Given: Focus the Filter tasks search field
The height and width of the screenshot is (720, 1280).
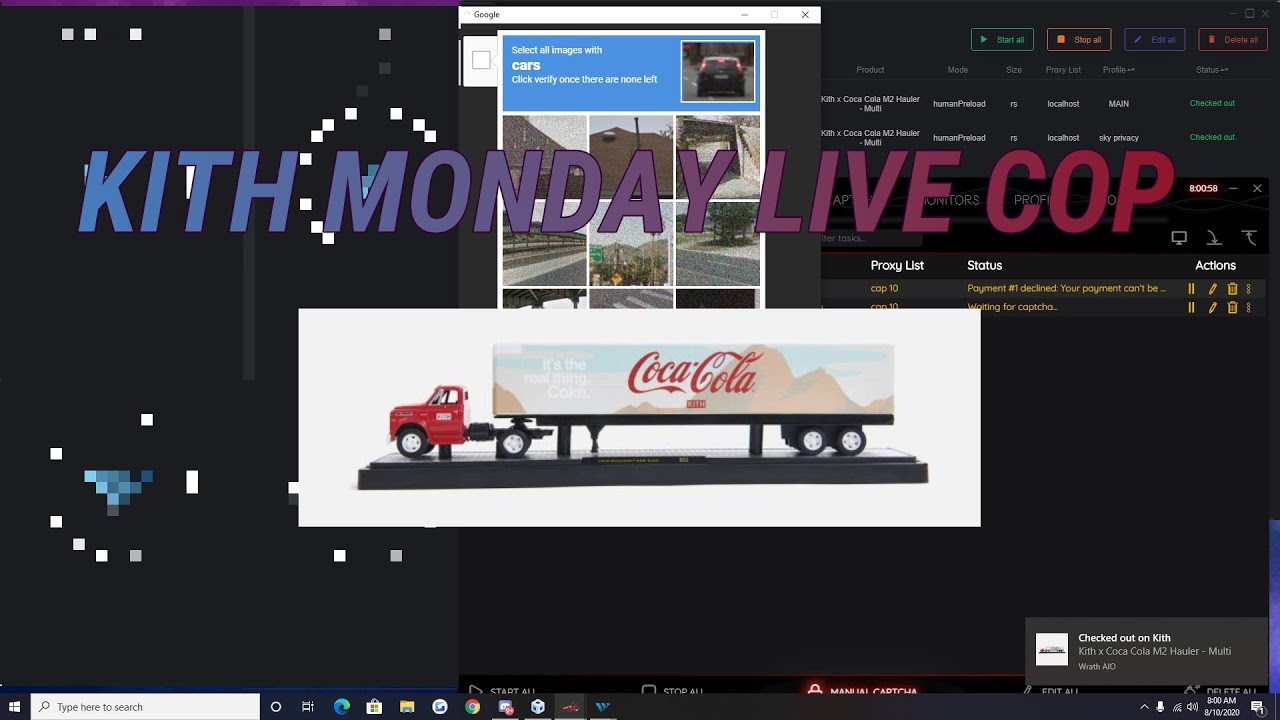Looking at the screenshot, I should click(870, 238).
